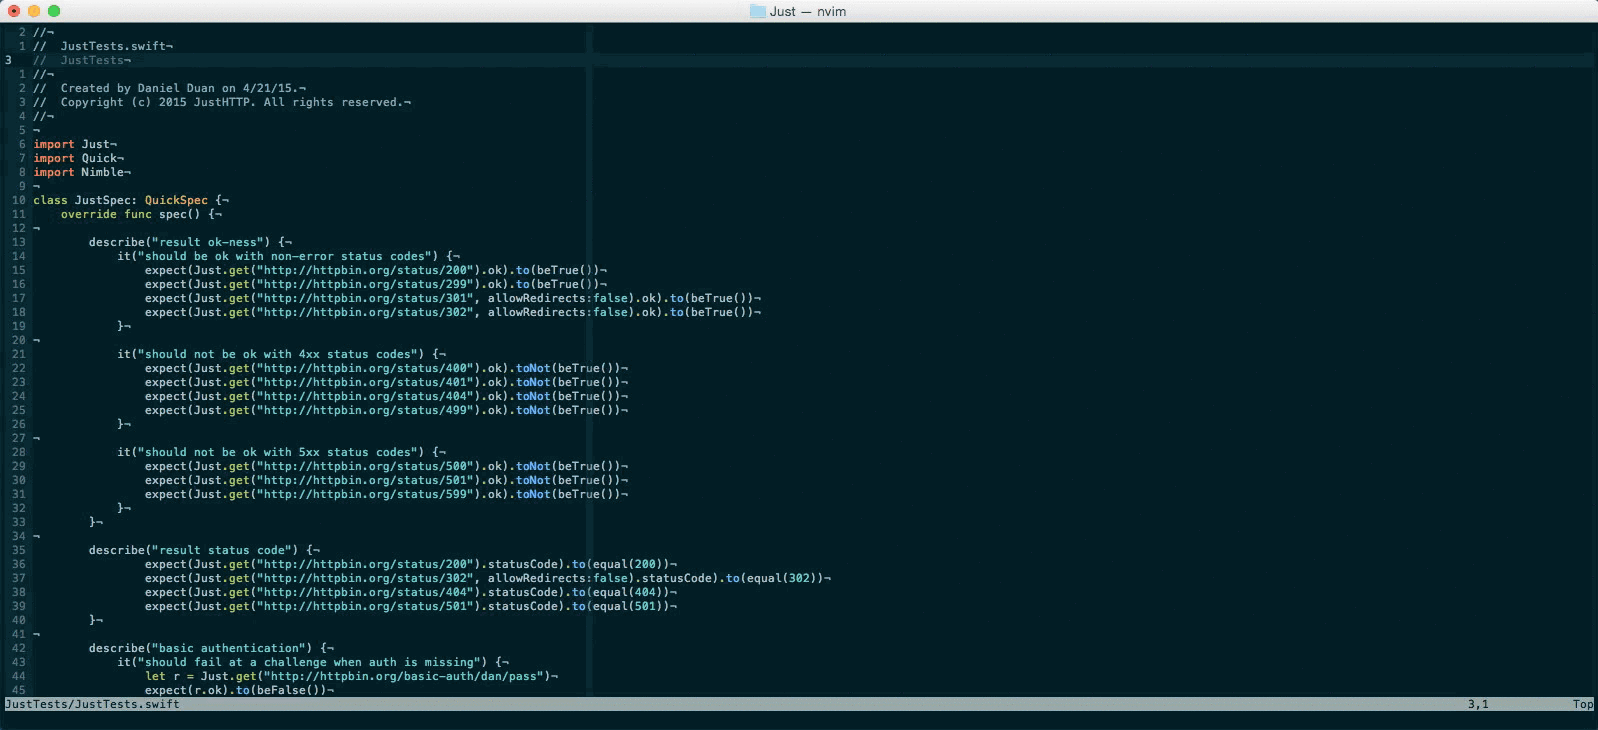Click the 'Created by Daniel Duan on 4/21/15.' comment
1598x730 pixels.
coord(170,88)
